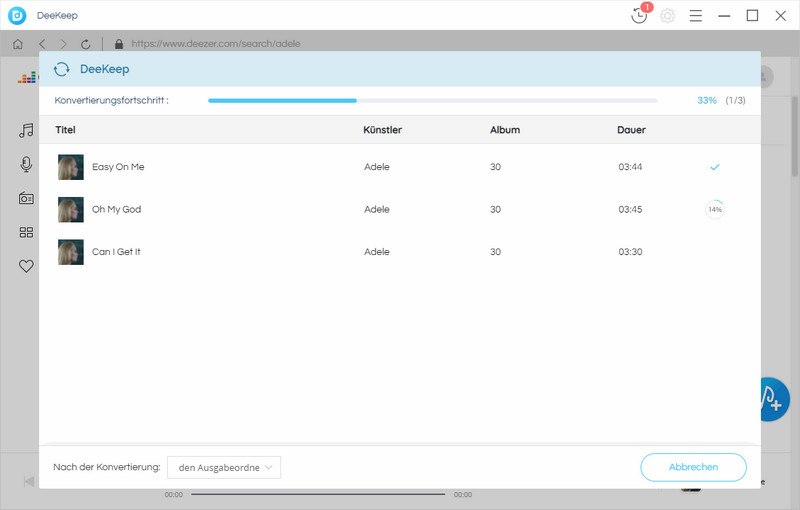Click the conversion progress bar
The image size is (800, 510).
[433, 100]
